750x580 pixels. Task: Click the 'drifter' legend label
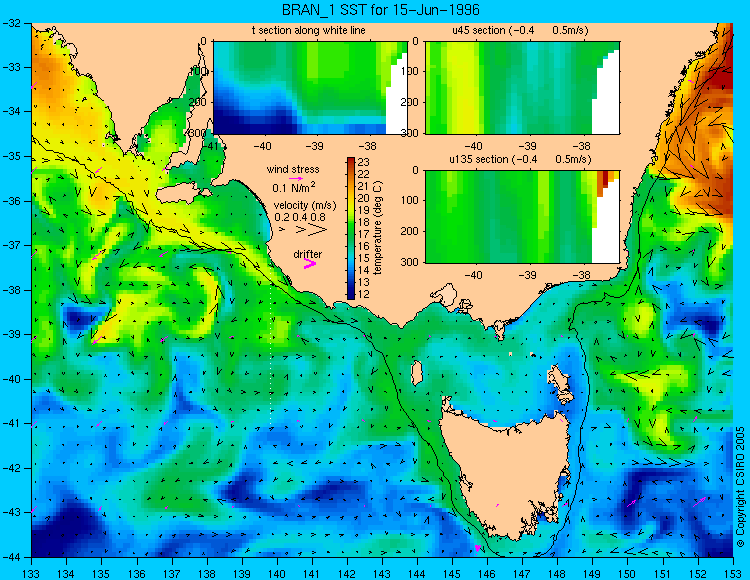point(308,254)
